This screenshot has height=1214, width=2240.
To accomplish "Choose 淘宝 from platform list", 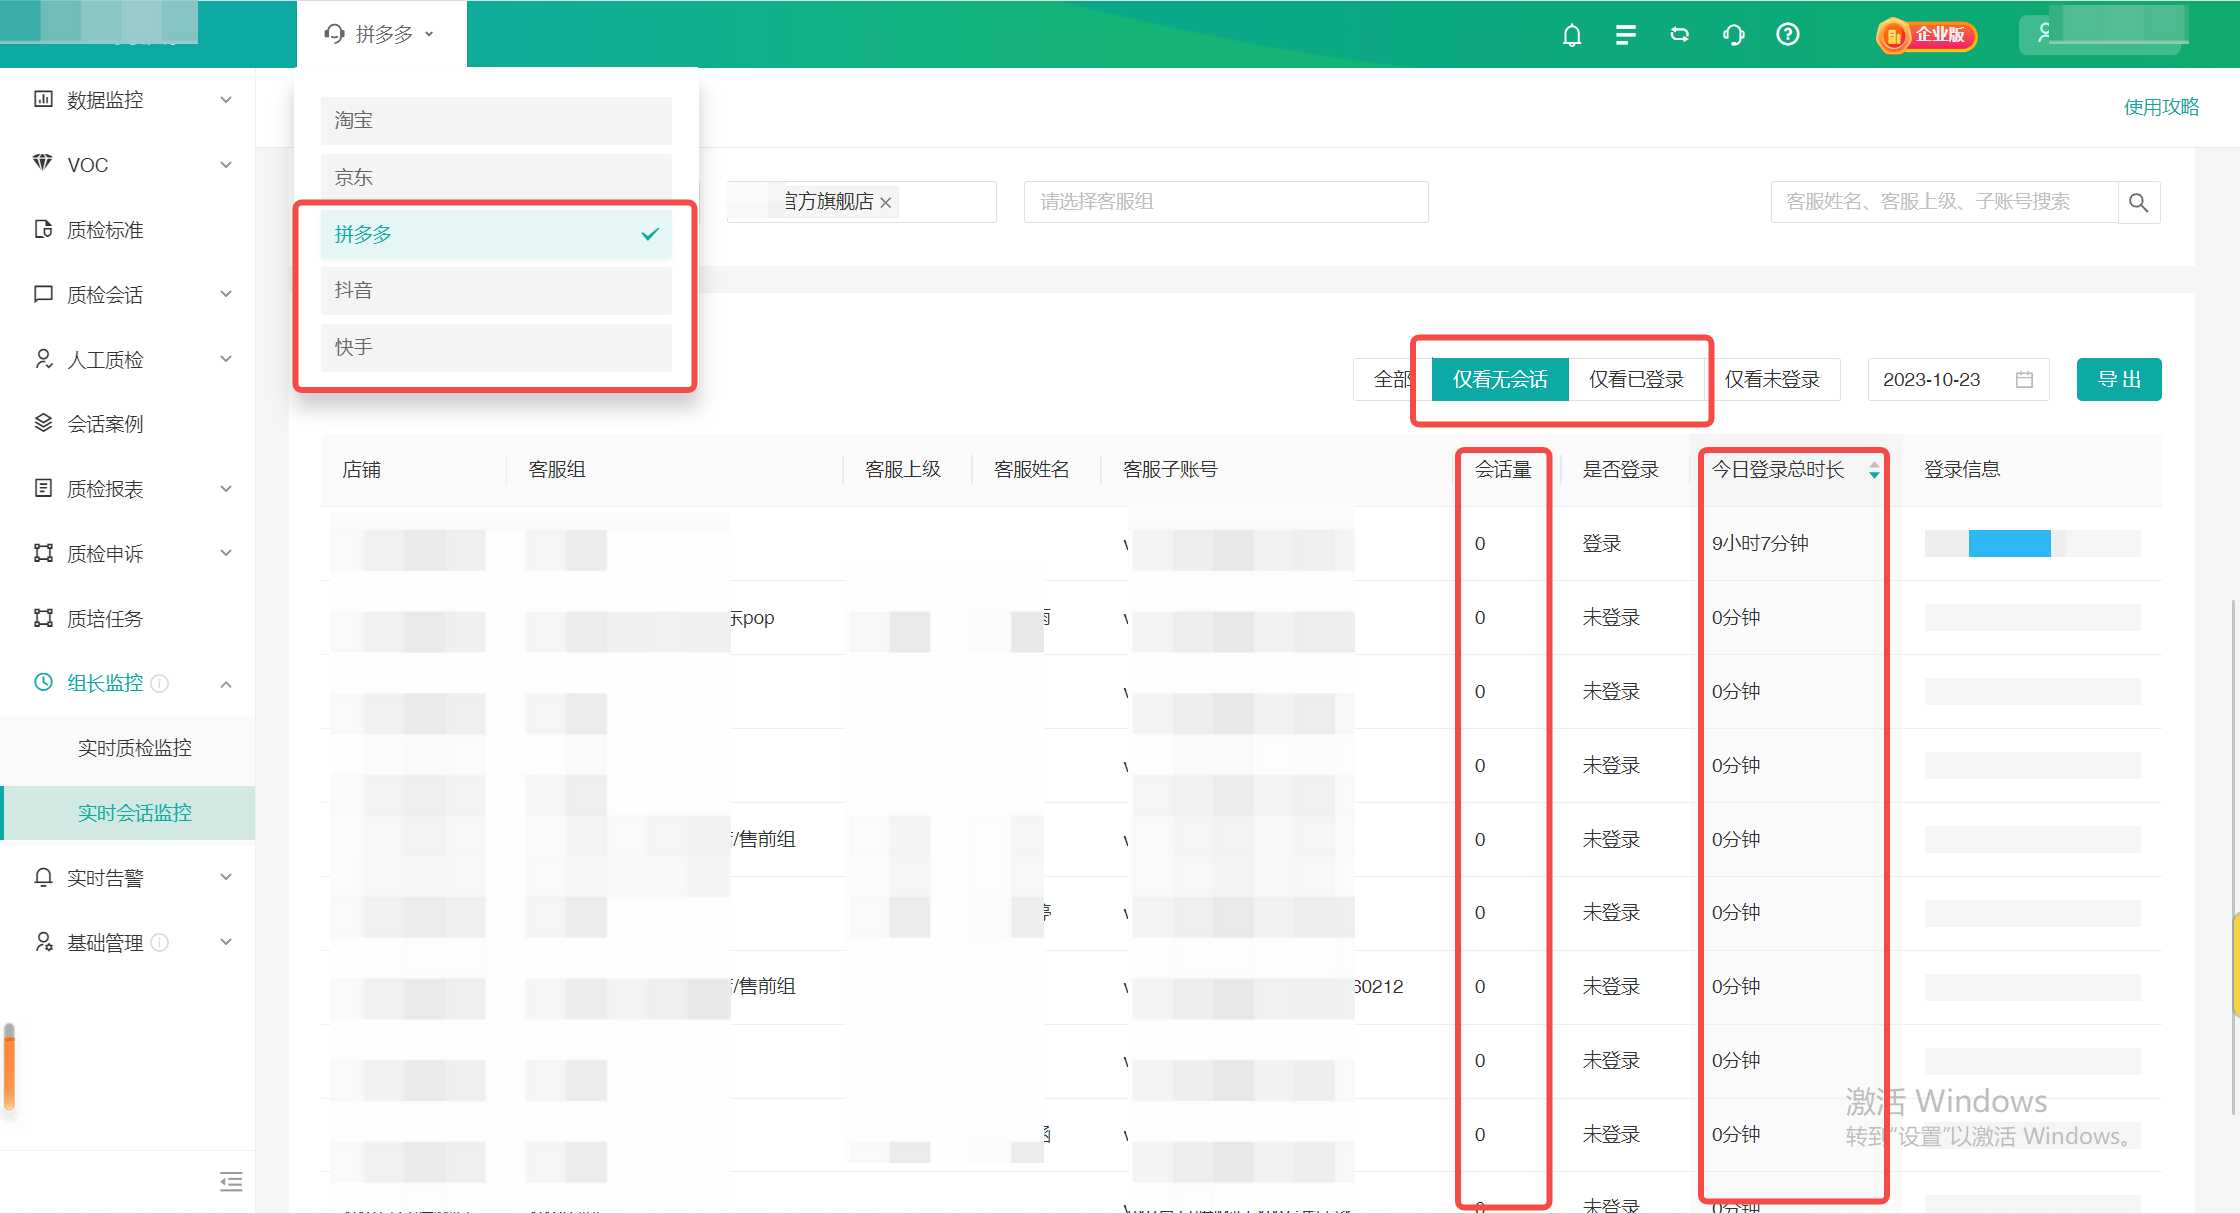I will [x=496, y=121].
